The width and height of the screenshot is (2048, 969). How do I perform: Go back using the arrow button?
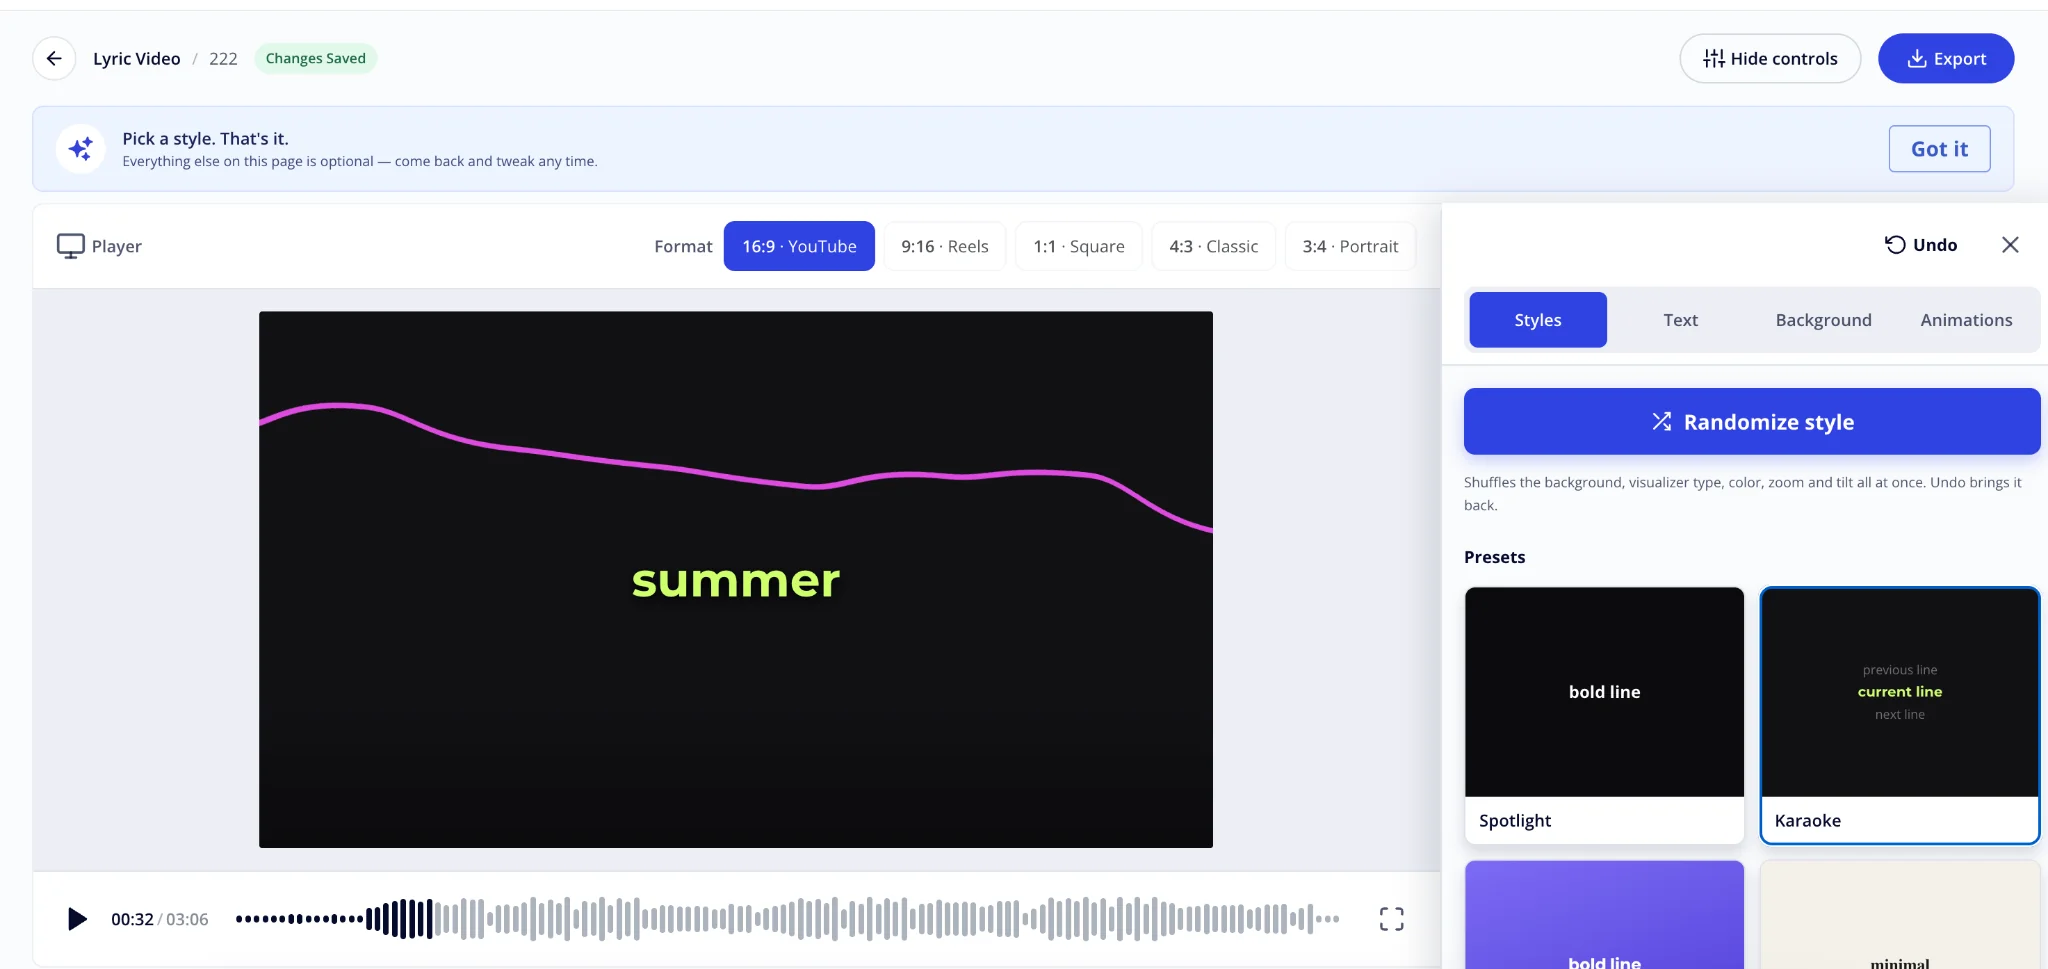54,58
